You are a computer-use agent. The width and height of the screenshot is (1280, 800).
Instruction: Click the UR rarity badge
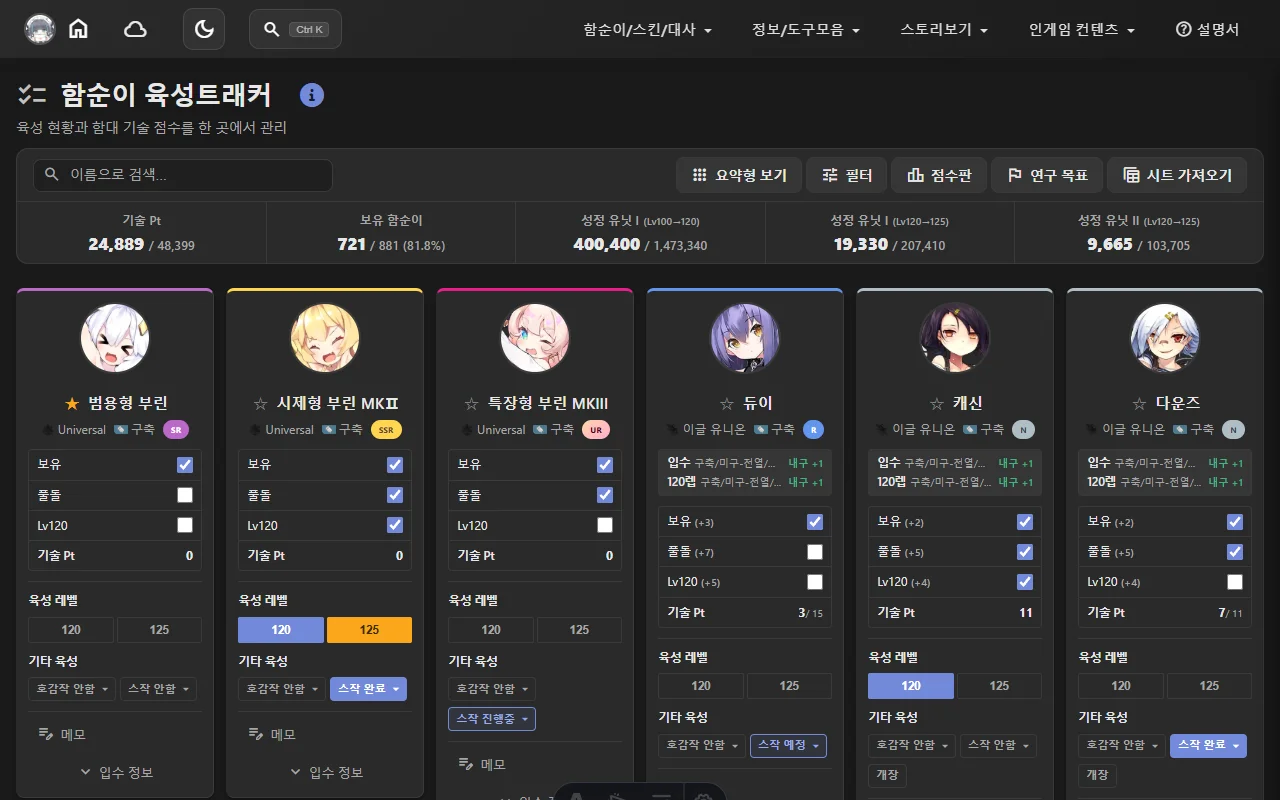(x=596, y=430)
